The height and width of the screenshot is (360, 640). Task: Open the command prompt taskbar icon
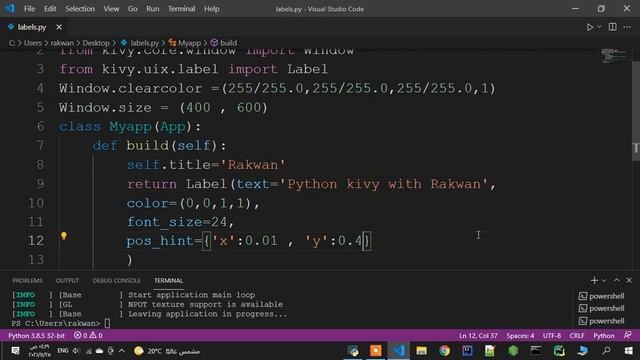pos(536,351)
